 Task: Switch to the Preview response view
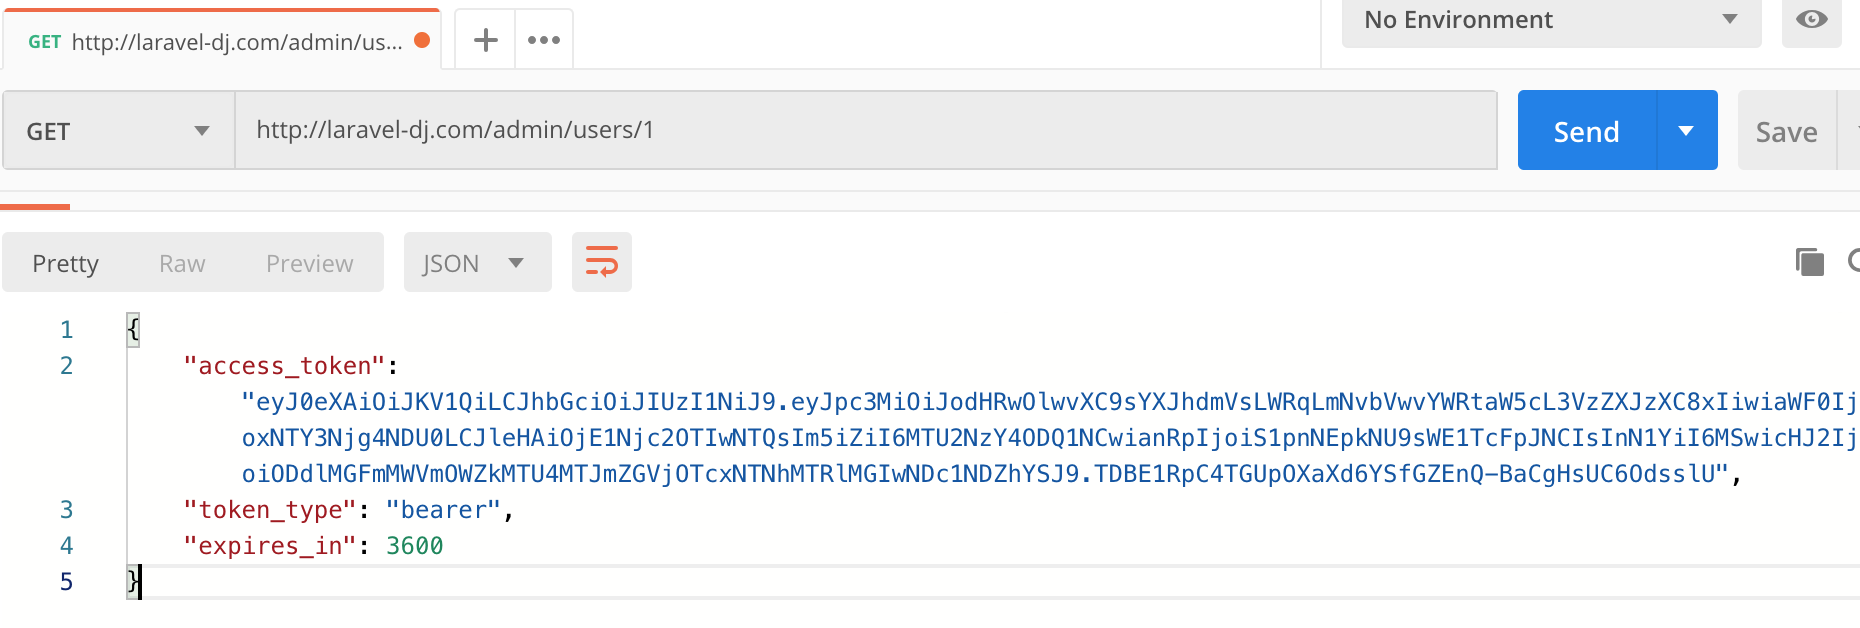[309, 263]
